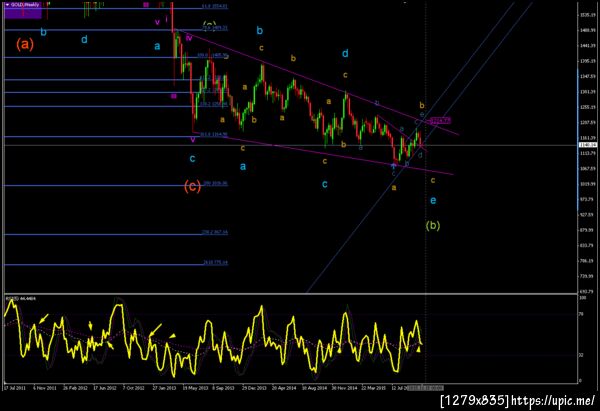This screenshot has height=411, width=600.
Task: Click the long yellow arrow near 27 Jan 2013 in RSI
Action: (155, 330)
